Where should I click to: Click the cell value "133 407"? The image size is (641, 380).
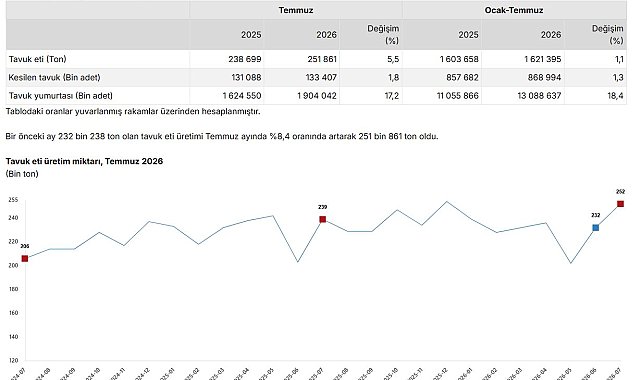tap(321, 77)
